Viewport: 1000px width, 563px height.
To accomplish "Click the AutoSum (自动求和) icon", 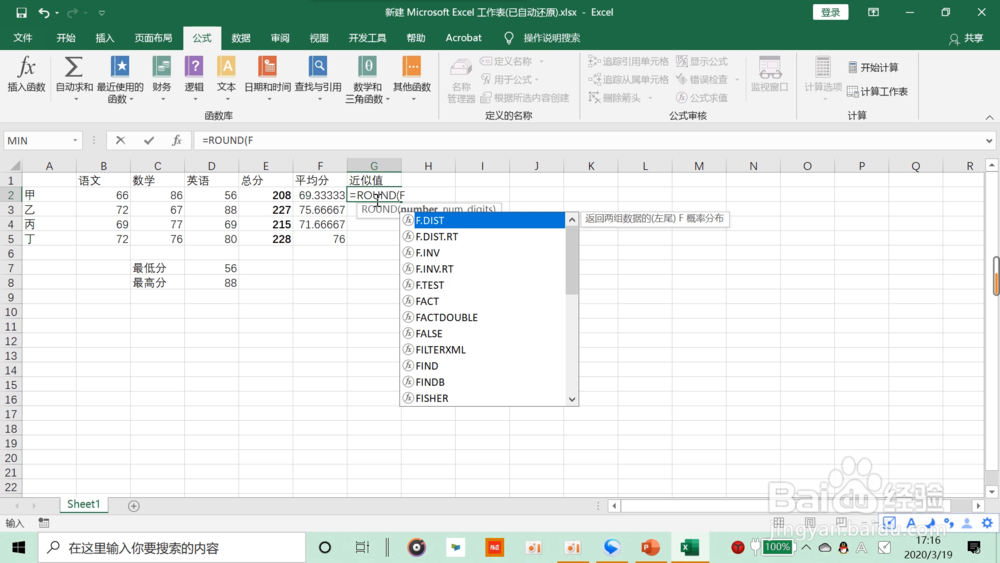I will 74,67.
